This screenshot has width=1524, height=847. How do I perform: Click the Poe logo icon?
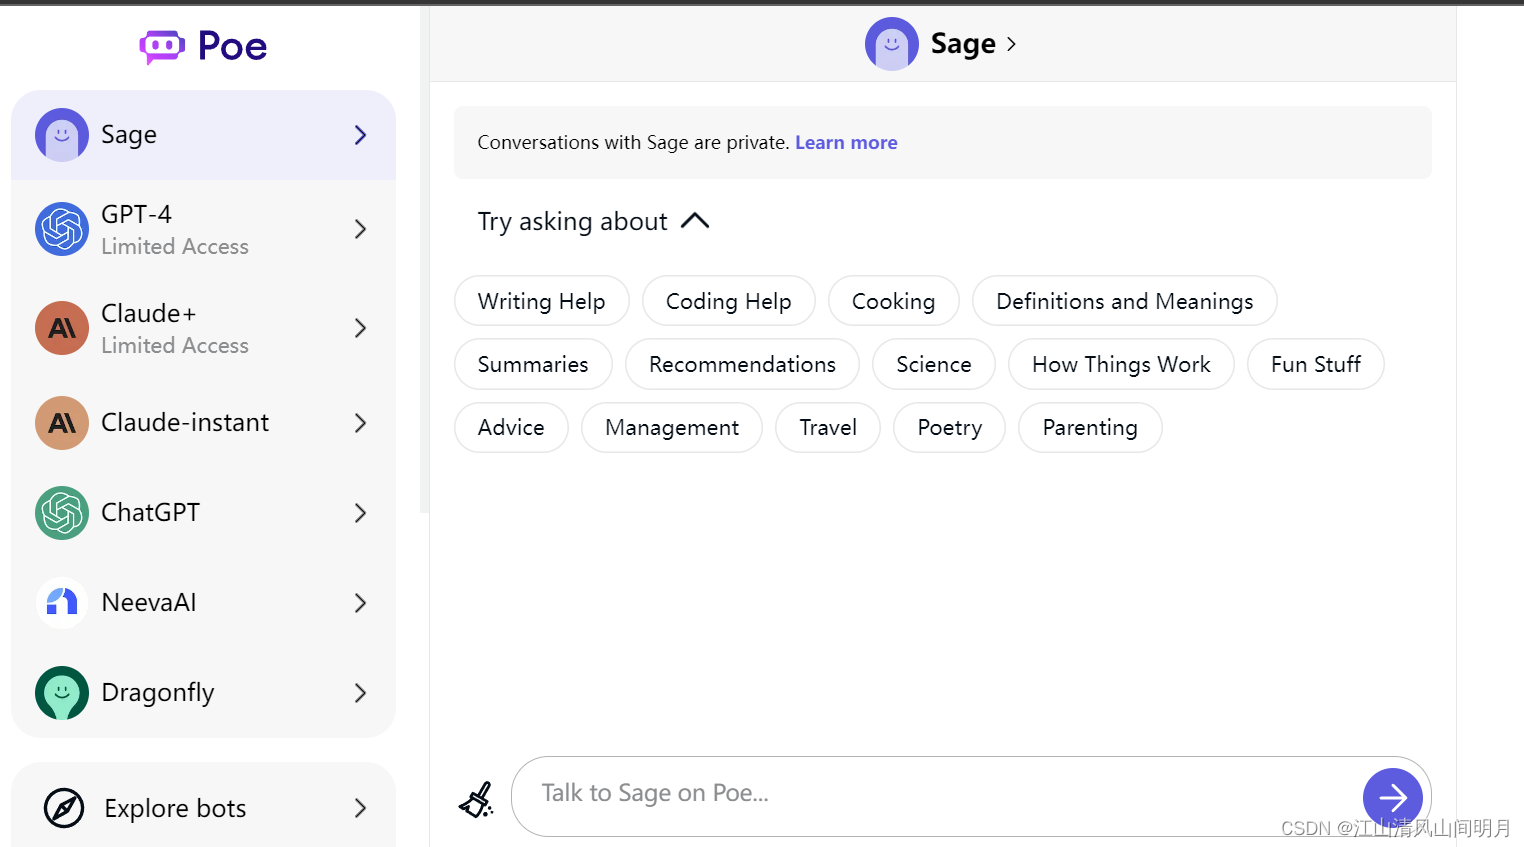pyautogui.click(x=162, y=46)
